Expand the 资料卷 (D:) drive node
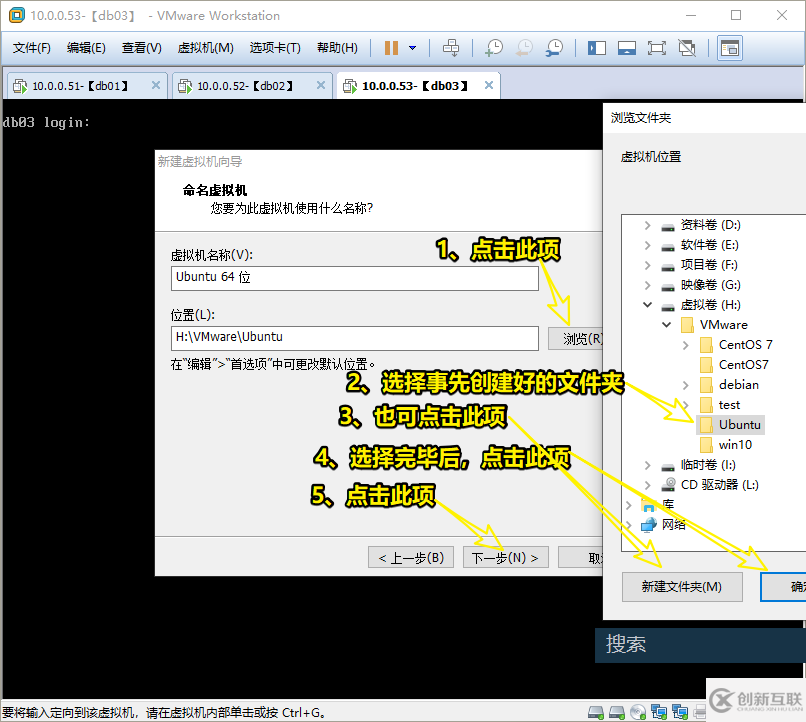Image resolution: width=806 pixels, height=722 pixels. pyautogui.click(x=648, y=225)
